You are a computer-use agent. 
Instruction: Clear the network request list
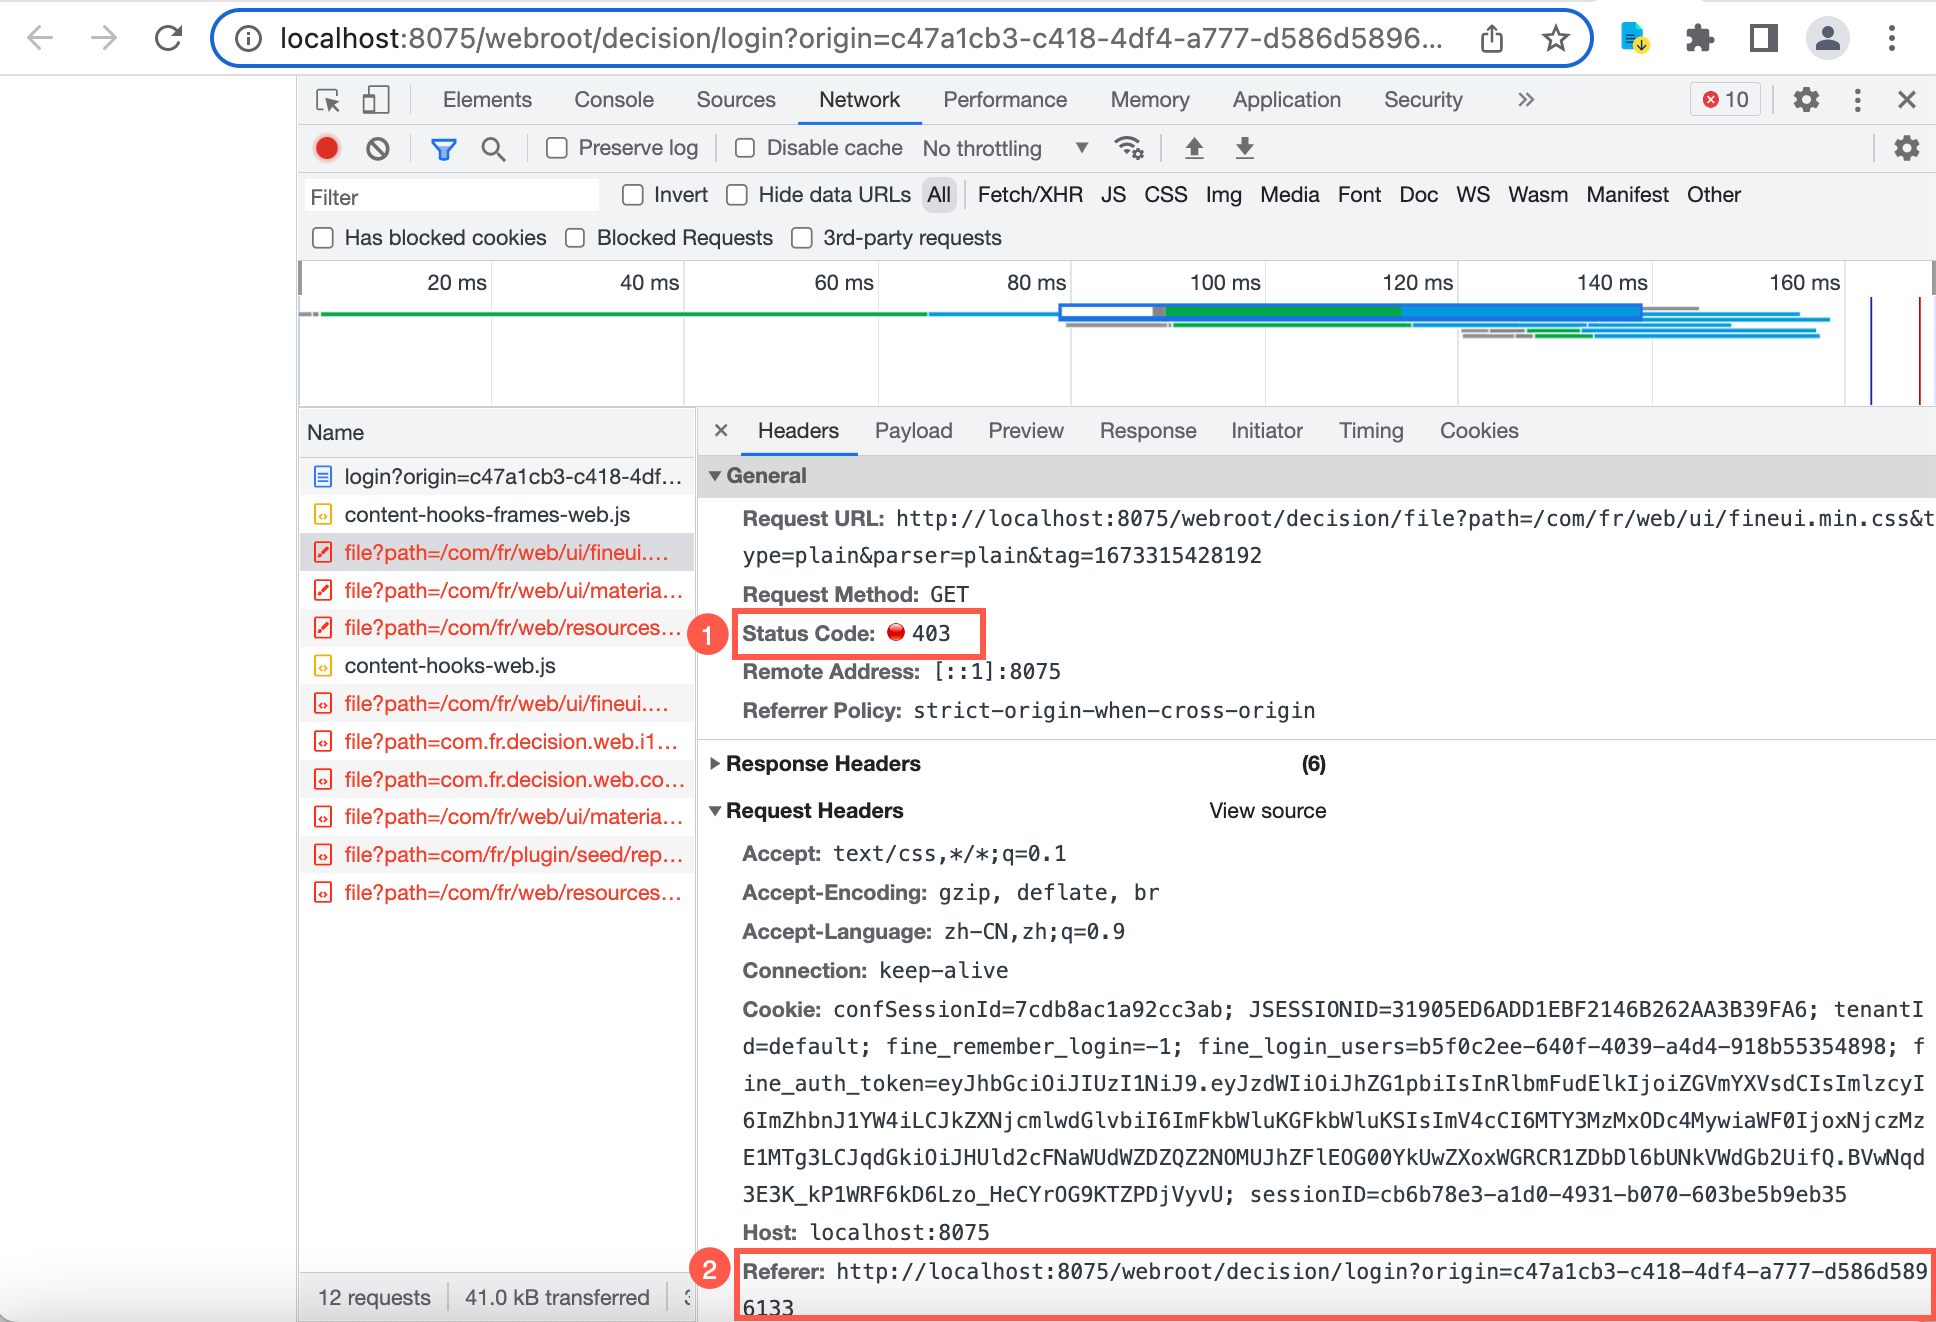(377, 148)
